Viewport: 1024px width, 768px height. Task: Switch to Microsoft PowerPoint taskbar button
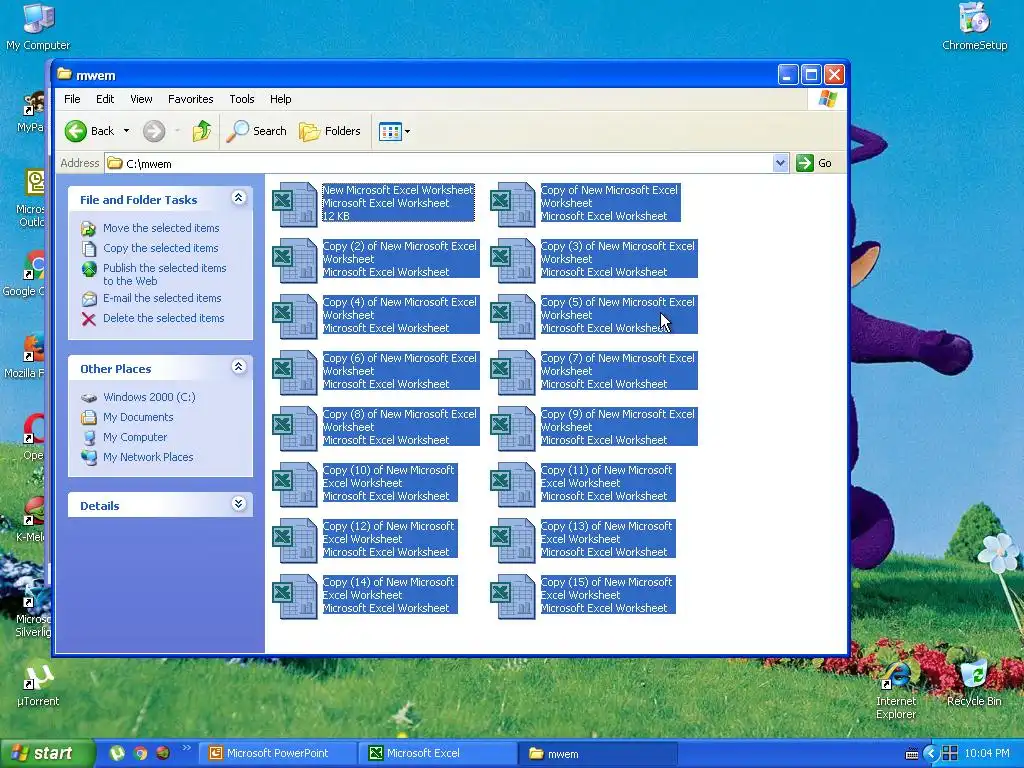coord(278,754)
